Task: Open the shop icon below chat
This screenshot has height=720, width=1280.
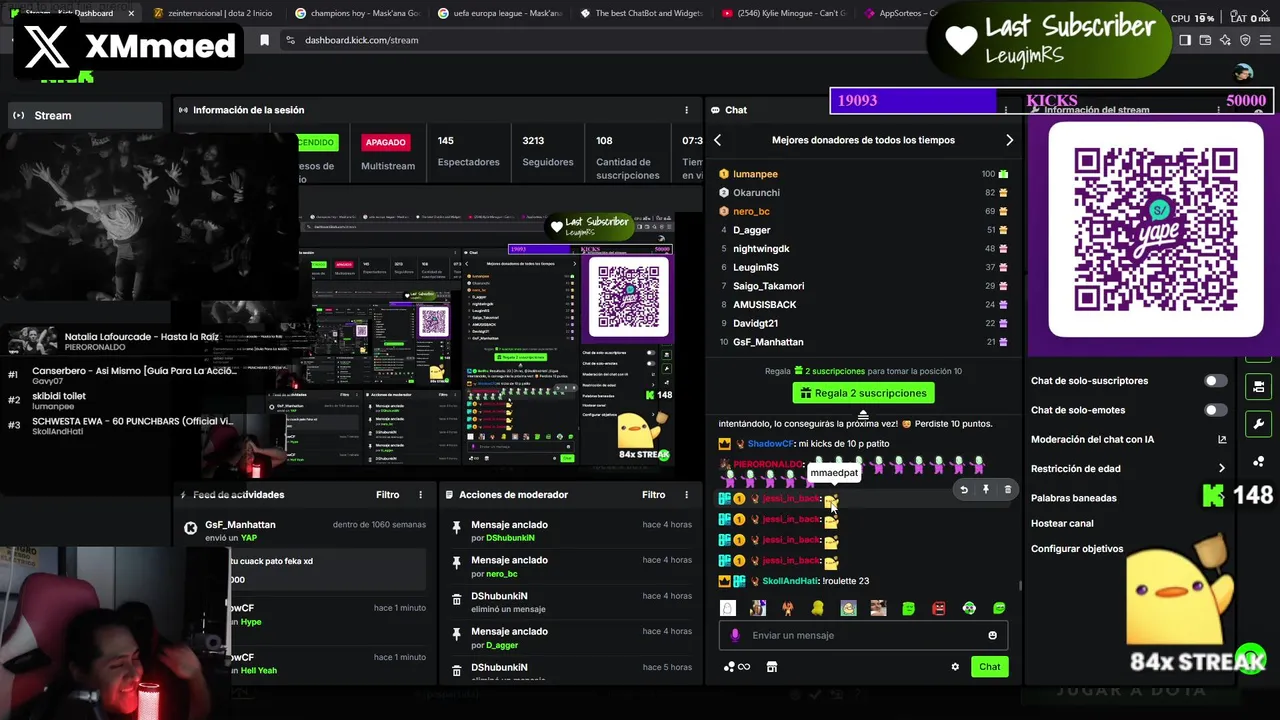Action: click(771, 667)
